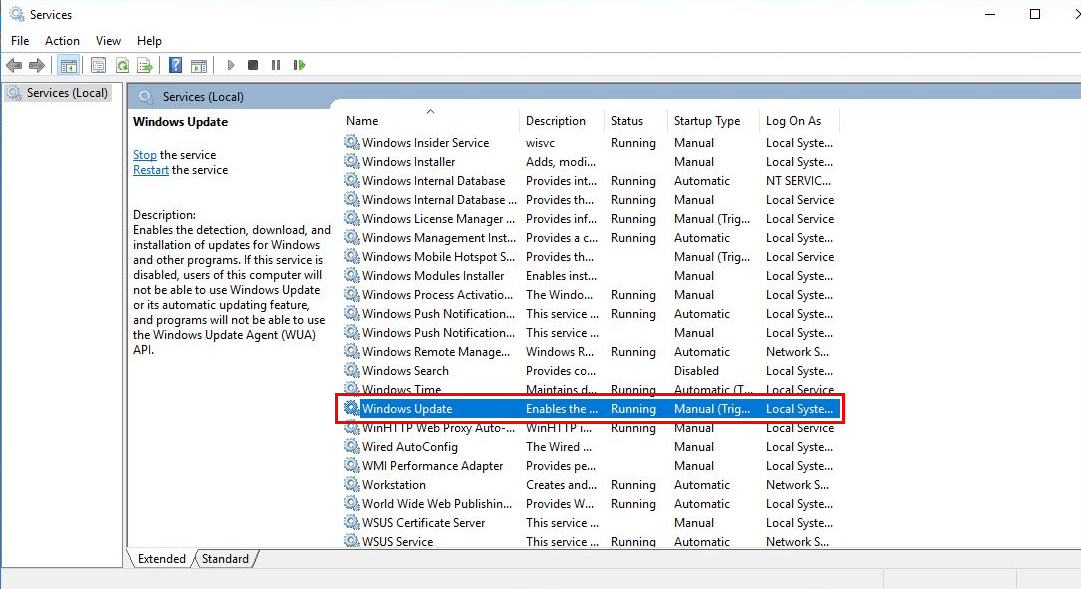Click the Adds, modi... description of Windows Installer
Viewport: 1081px width, 589px height.
pos(560,161)
